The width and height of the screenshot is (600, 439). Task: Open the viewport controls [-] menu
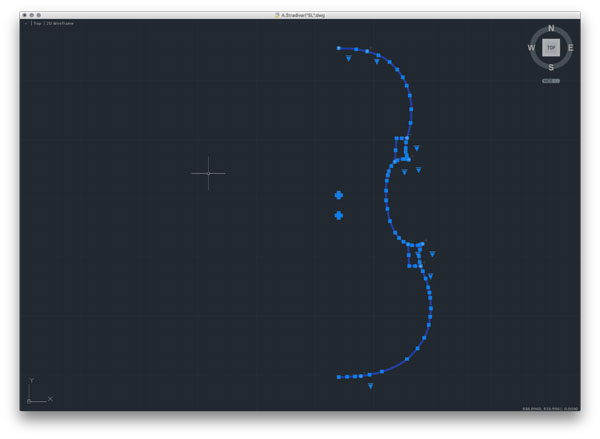[x=27, y=23]
